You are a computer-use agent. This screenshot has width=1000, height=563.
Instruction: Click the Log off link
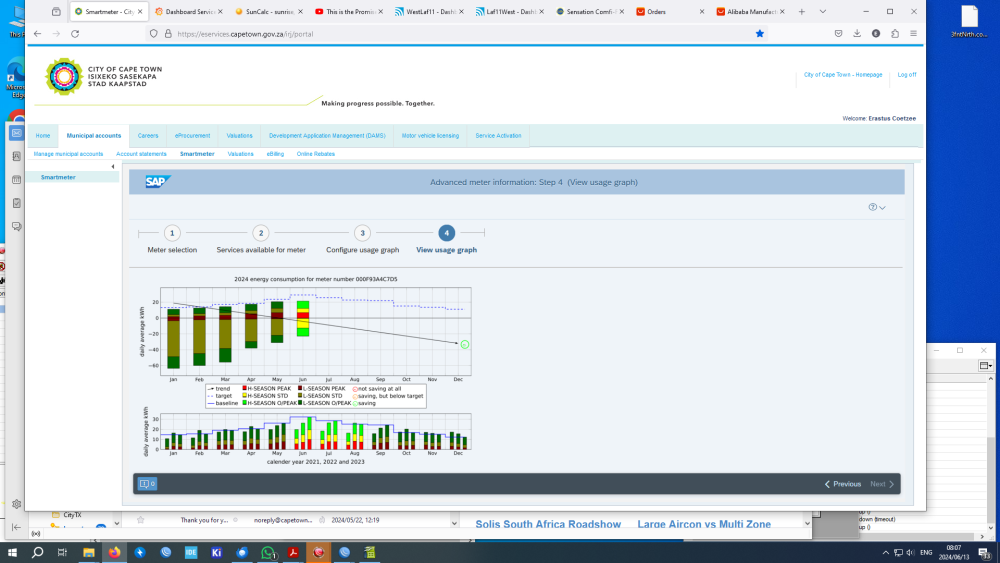tap(906, 75)
